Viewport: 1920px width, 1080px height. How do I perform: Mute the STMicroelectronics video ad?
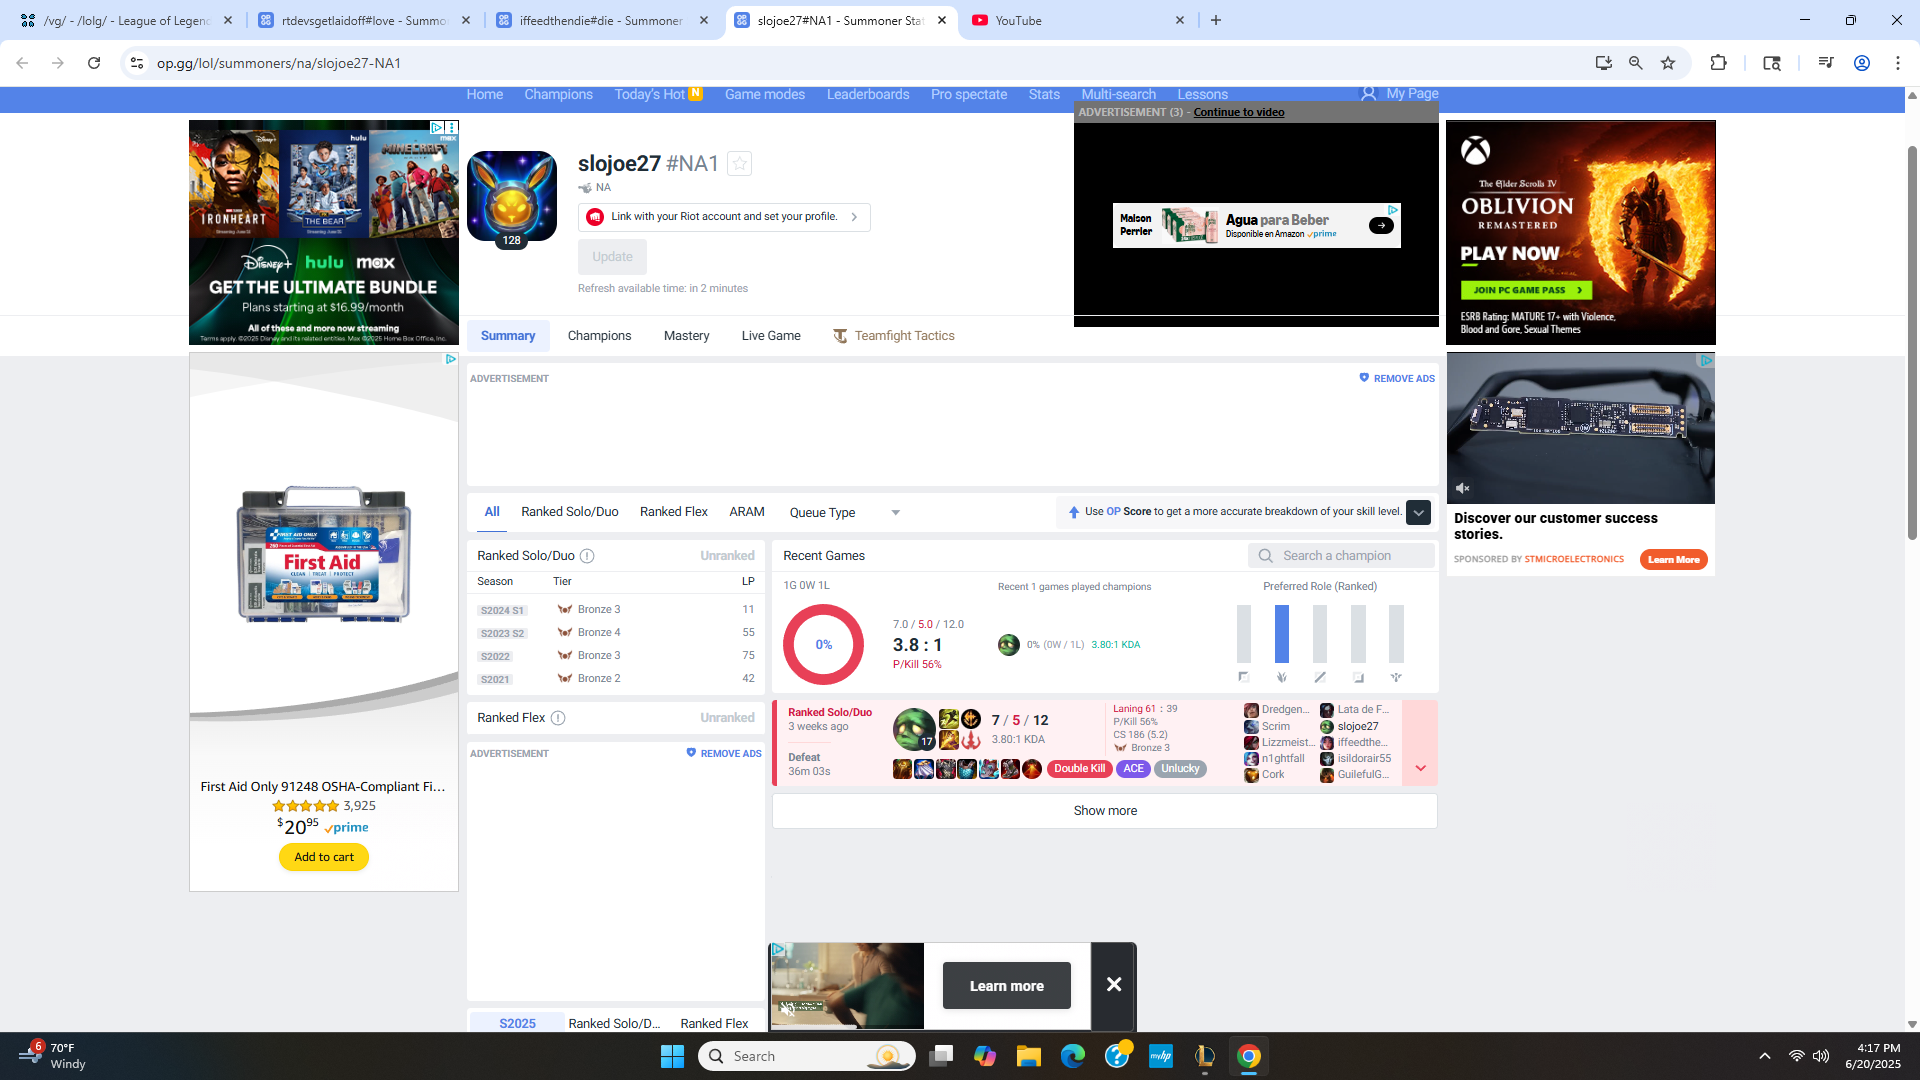(1463, 488)
